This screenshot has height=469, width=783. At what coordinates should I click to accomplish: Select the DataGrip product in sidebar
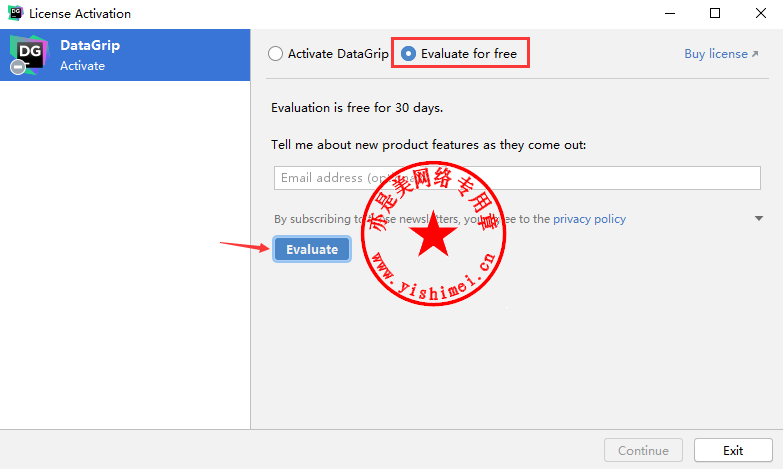pos(125,55)
